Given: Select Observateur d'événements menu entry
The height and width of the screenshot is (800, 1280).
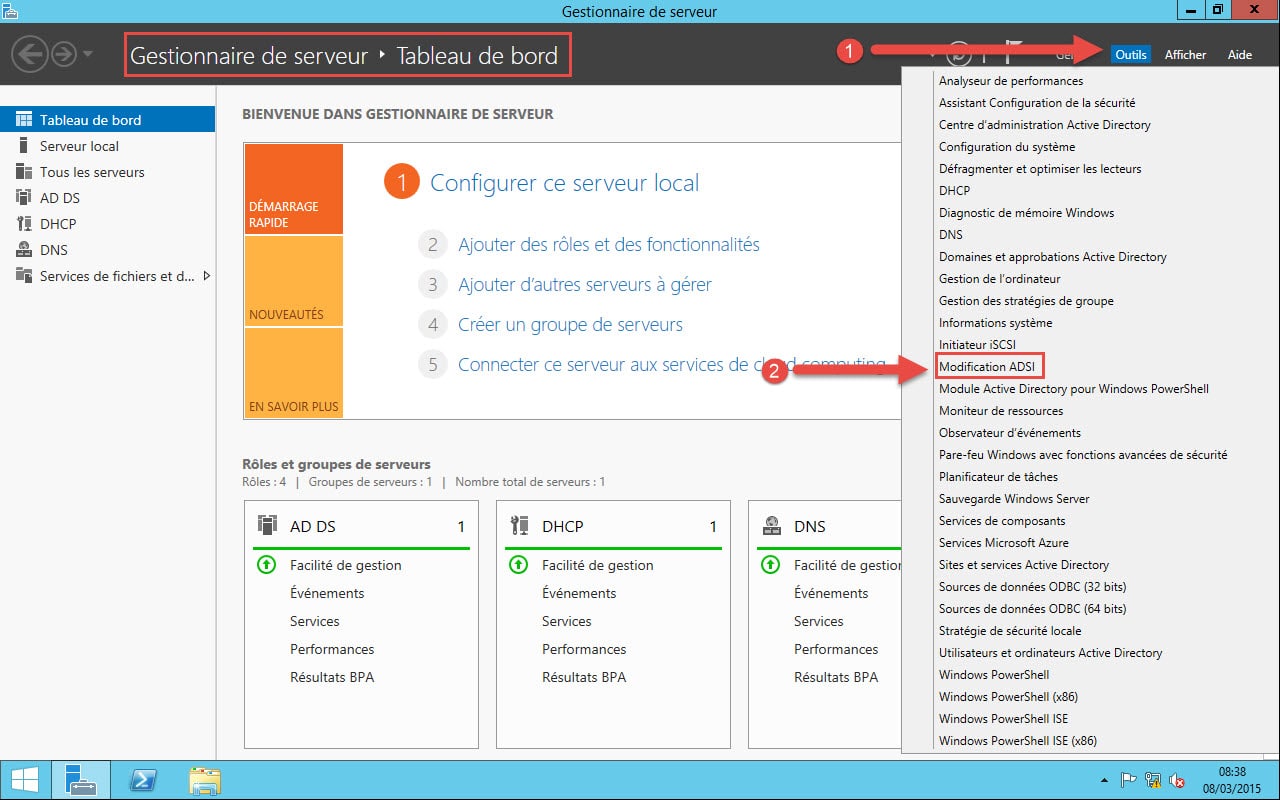Looking at the screenshot, I should (1010, 433).
